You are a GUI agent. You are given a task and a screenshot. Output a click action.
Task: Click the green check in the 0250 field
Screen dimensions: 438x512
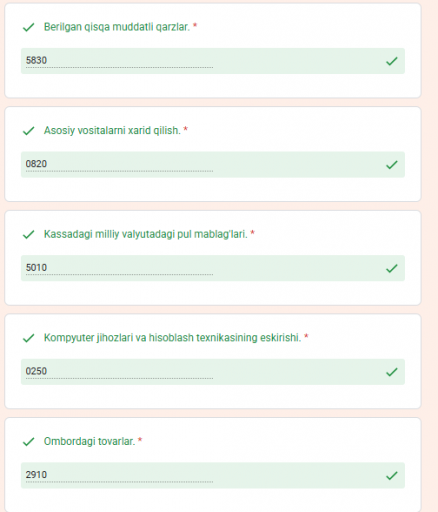(x=392, y=372)
